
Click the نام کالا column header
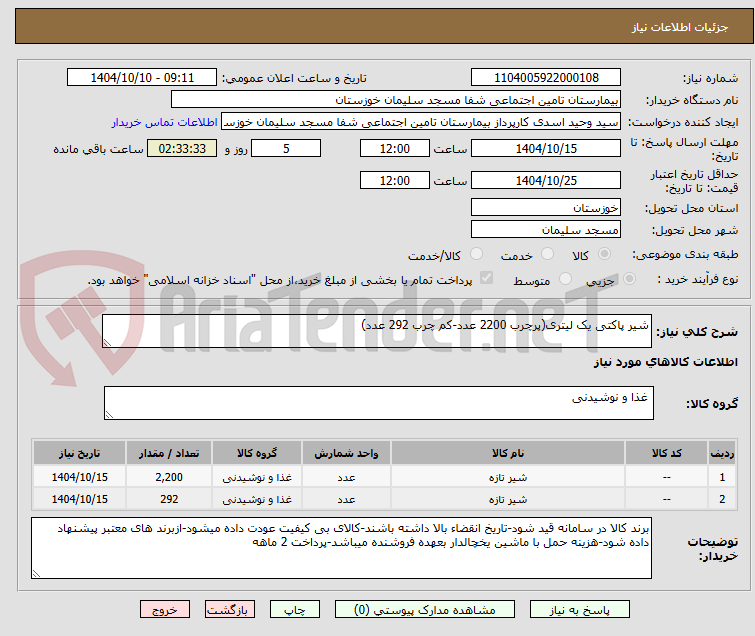[x=508, y=453]
